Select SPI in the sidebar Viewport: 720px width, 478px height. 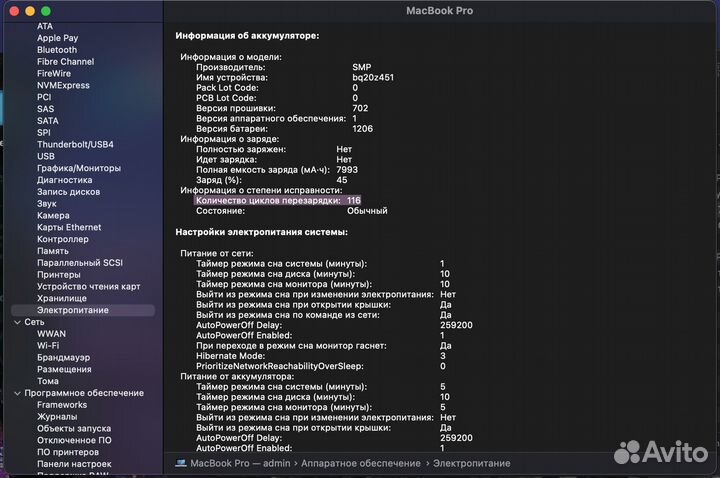[x=44, y=133]
